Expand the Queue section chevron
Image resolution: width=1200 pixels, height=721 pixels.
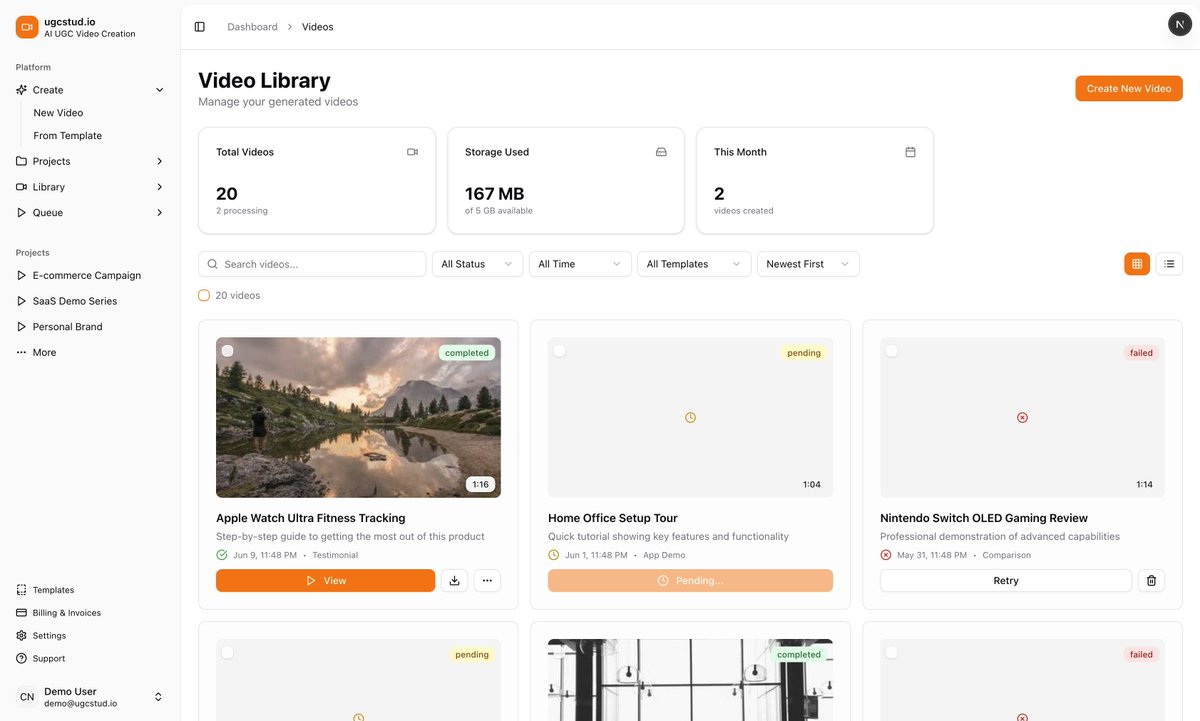pyautogui.click(x=159, y=212)
